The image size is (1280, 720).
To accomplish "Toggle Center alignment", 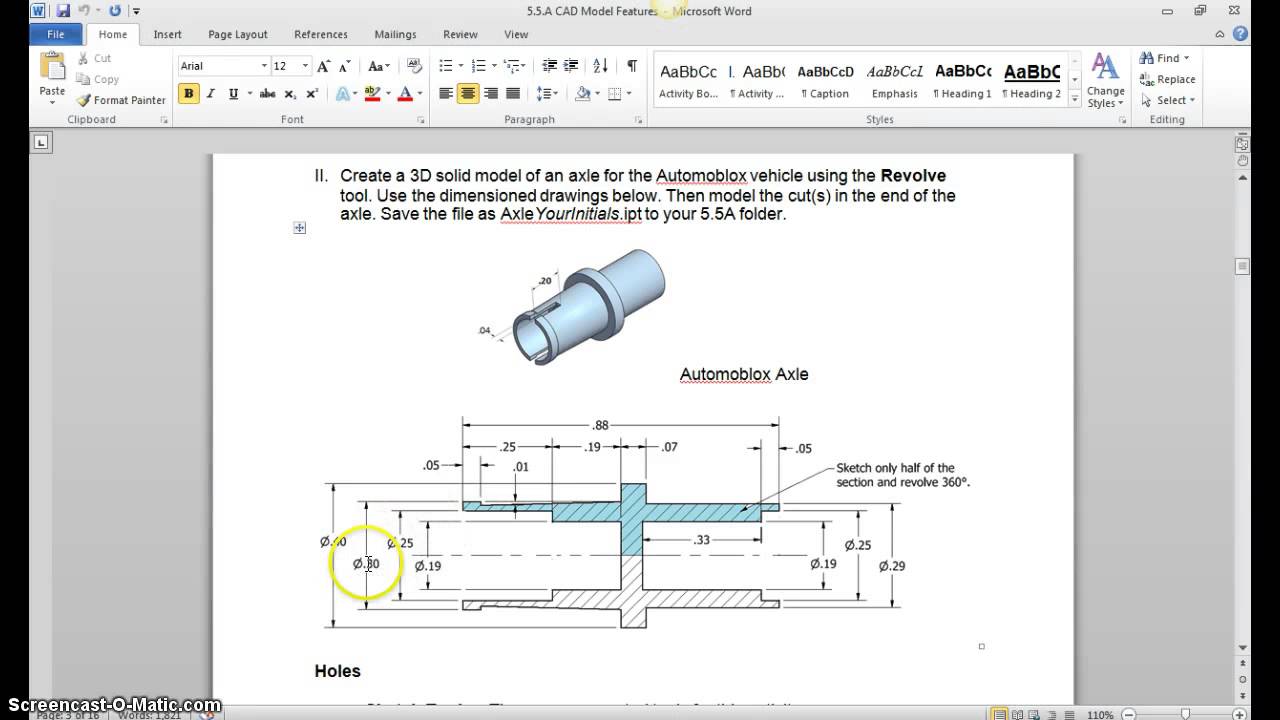I will click(x=468, y=94).
